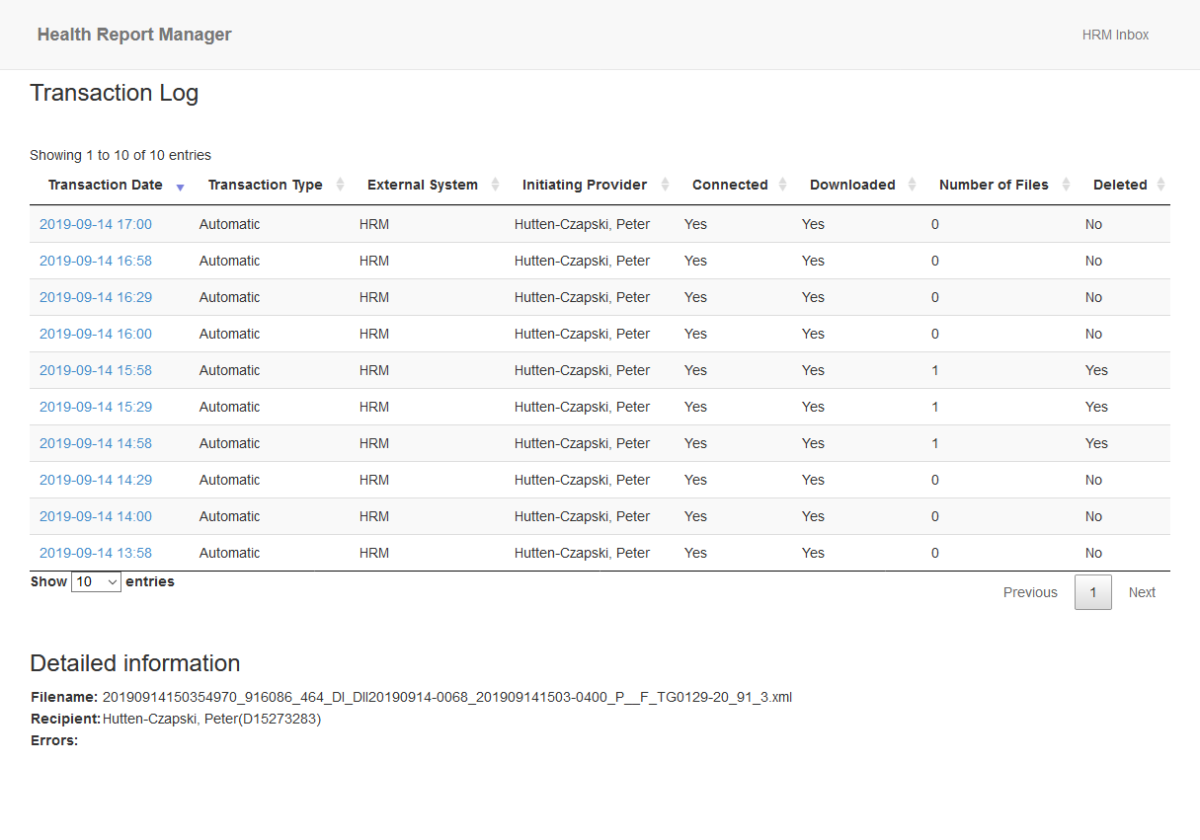1200x840 pixels.
Task: Click sort icon beside External System
Action: (495, 185)
